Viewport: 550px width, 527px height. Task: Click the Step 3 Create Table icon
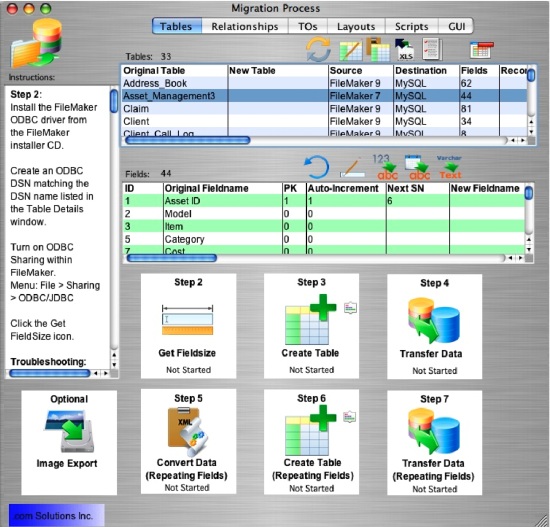311,320
